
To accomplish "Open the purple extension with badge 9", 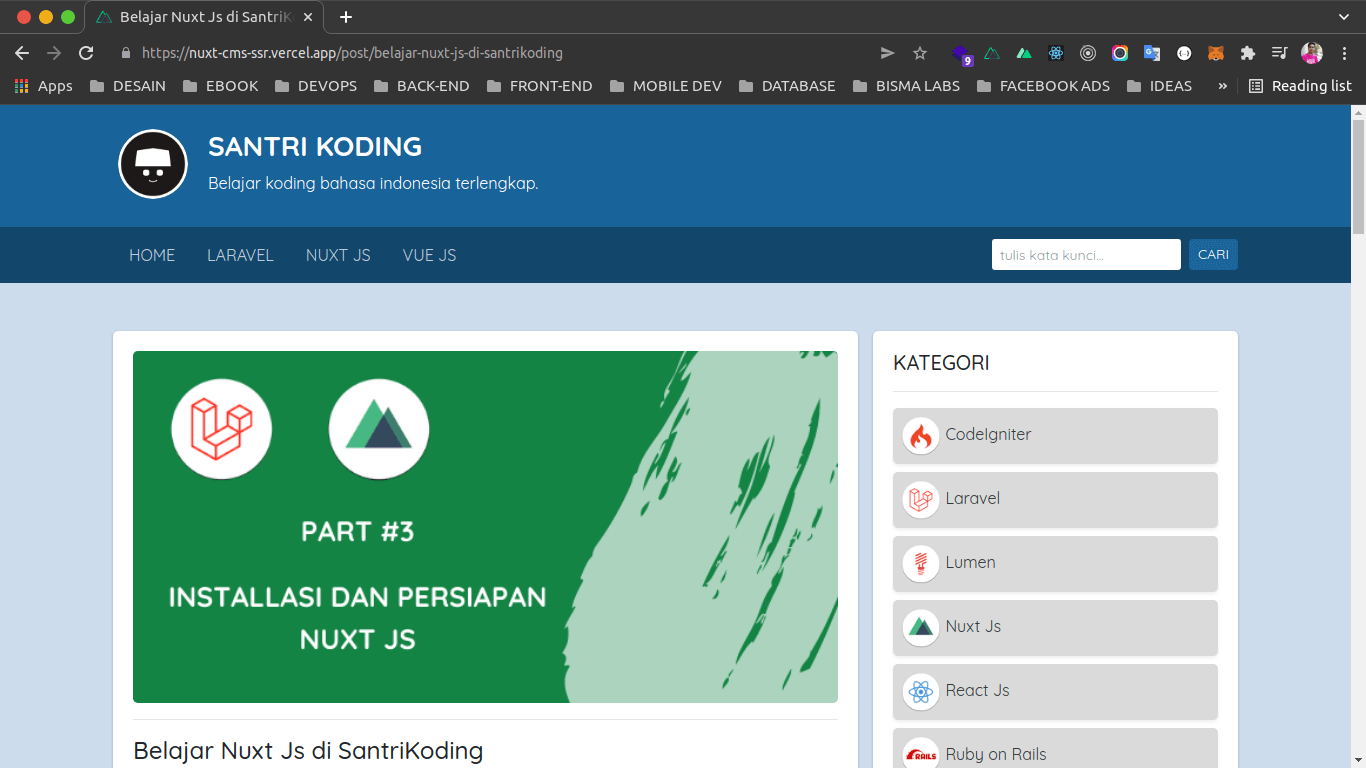I will [961, 54].
